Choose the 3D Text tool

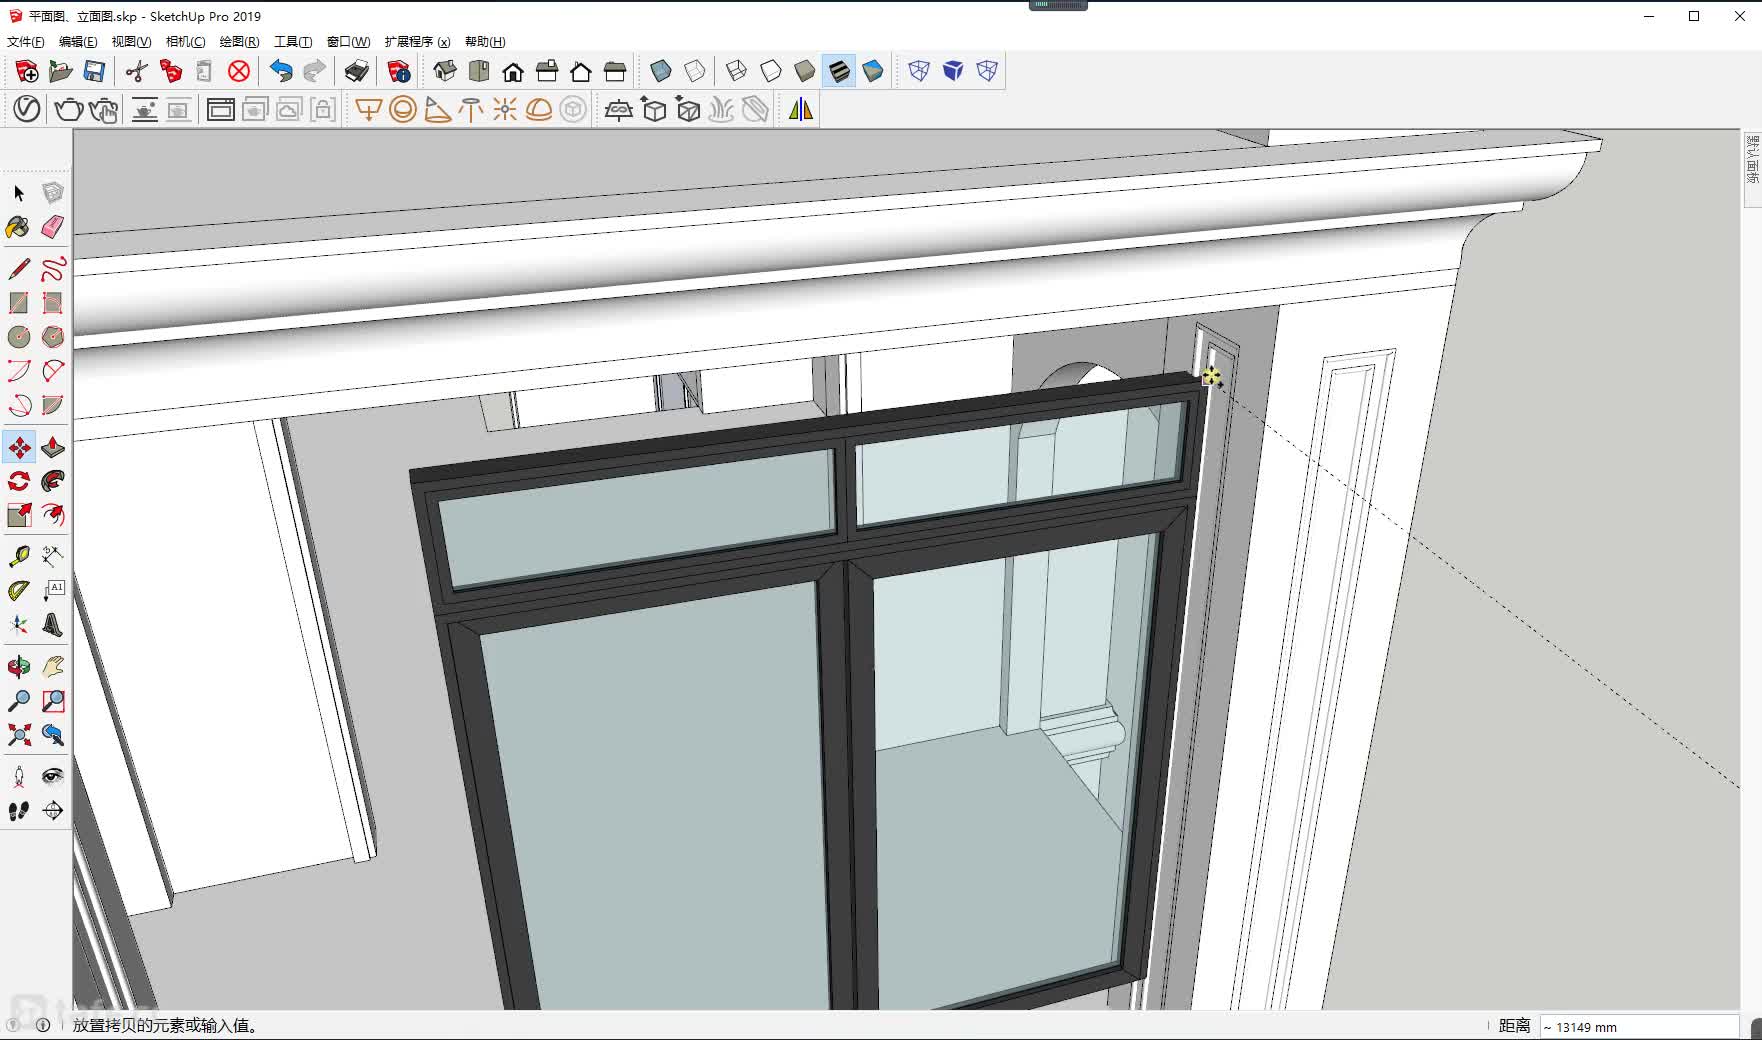[x=53, y=625]
